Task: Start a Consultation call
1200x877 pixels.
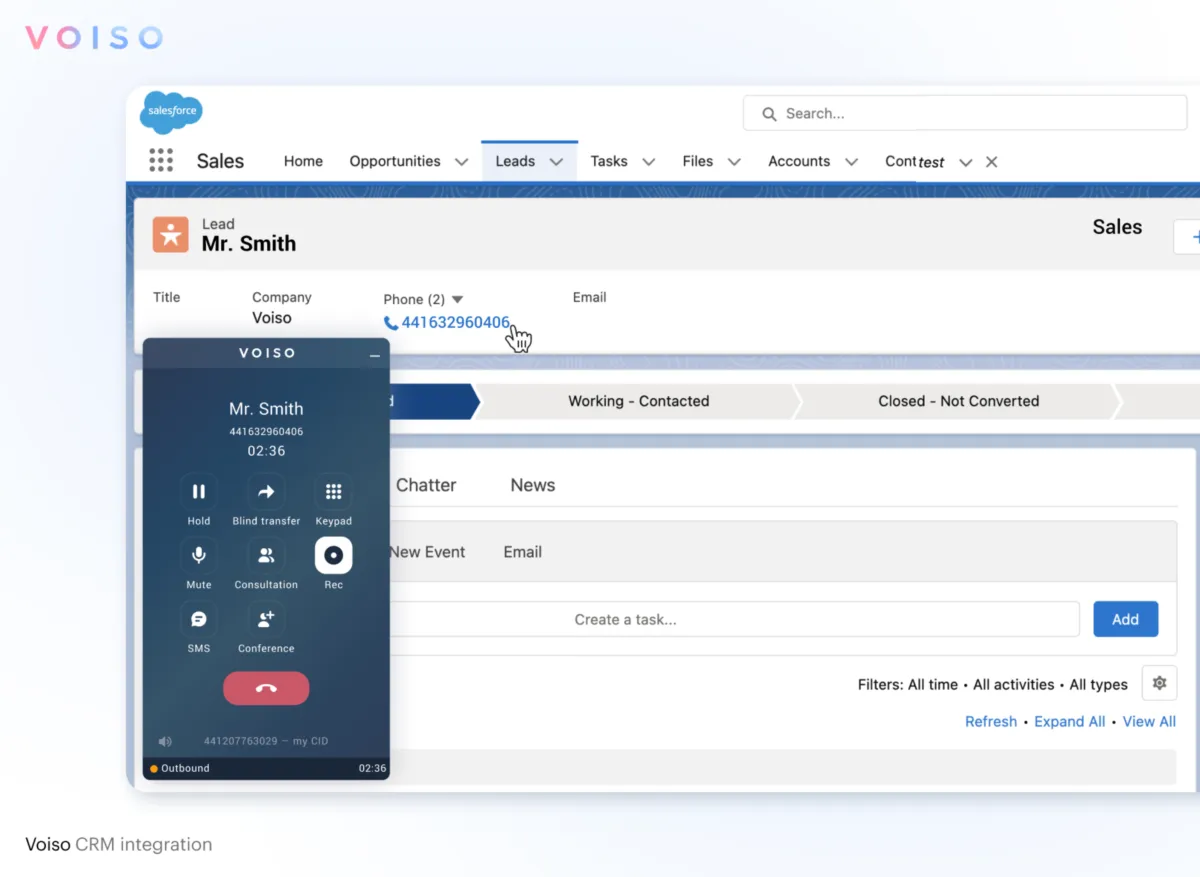Action: (266, 556)
